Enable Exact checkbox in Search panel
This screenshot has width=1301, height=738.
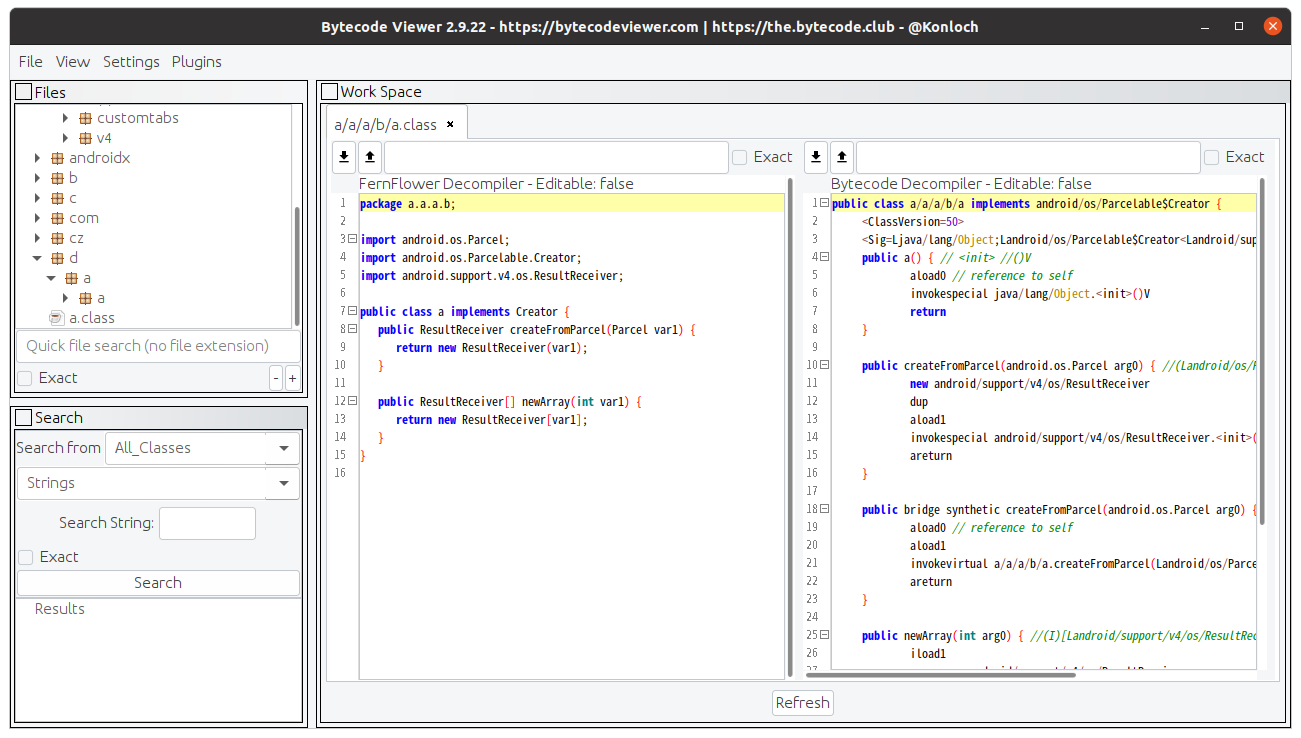pos(25,557)
